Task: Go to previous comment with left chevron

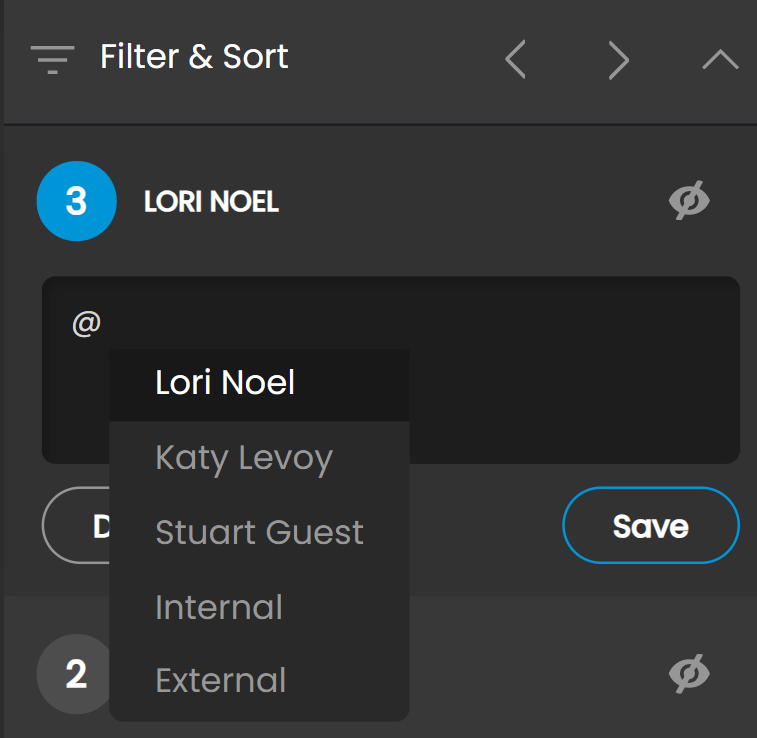Action: (x=516, y=60)
